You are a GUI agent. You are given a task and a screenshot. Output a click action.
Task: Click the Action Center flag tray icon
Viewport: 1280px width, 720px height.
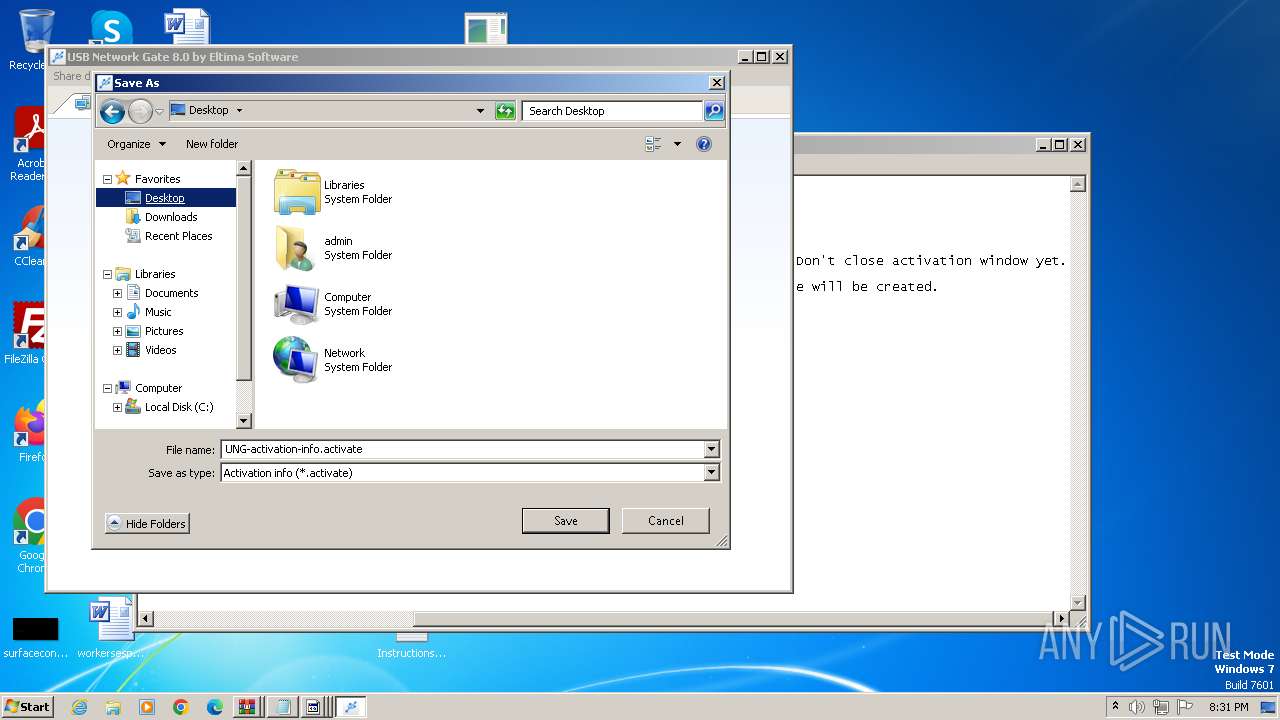pos(1185,707)
